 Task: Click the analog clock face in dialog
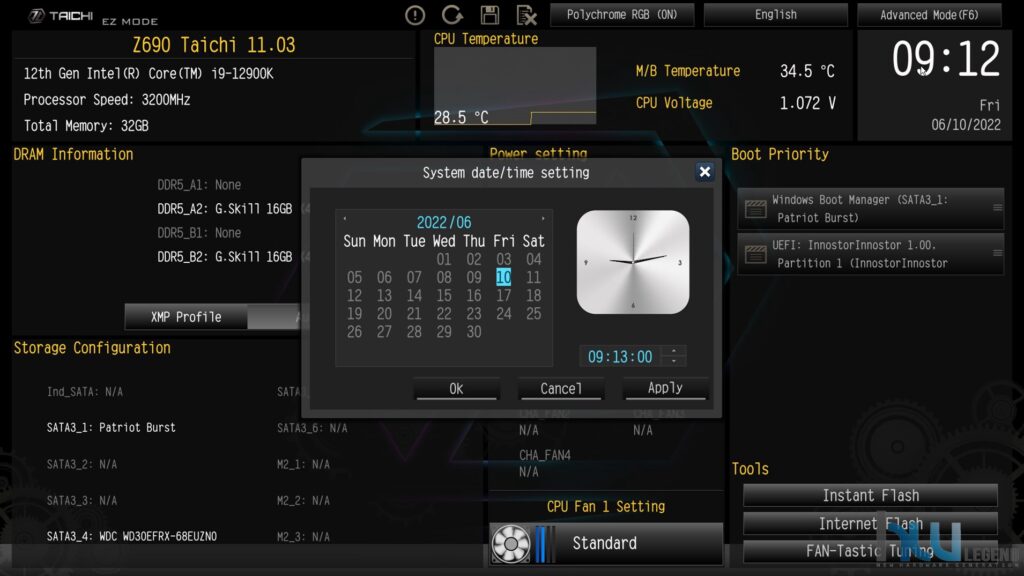click(633, 262)
